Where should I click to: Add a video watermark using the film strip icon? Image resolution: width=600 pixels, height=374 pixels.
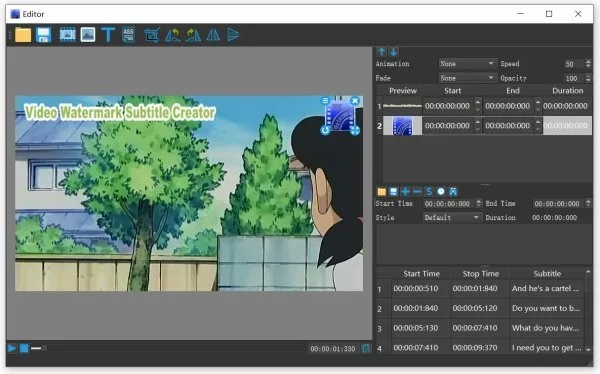click(67, 35)
